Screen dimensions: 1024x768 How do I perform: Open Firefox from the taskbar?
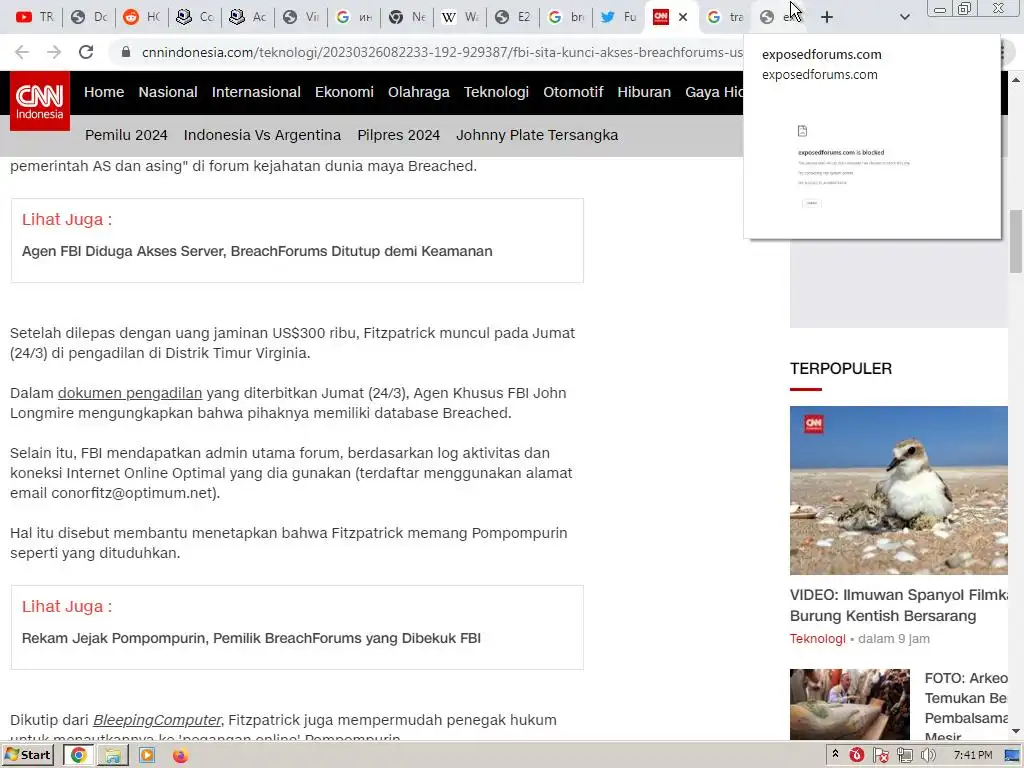click(x=180, y=755)
